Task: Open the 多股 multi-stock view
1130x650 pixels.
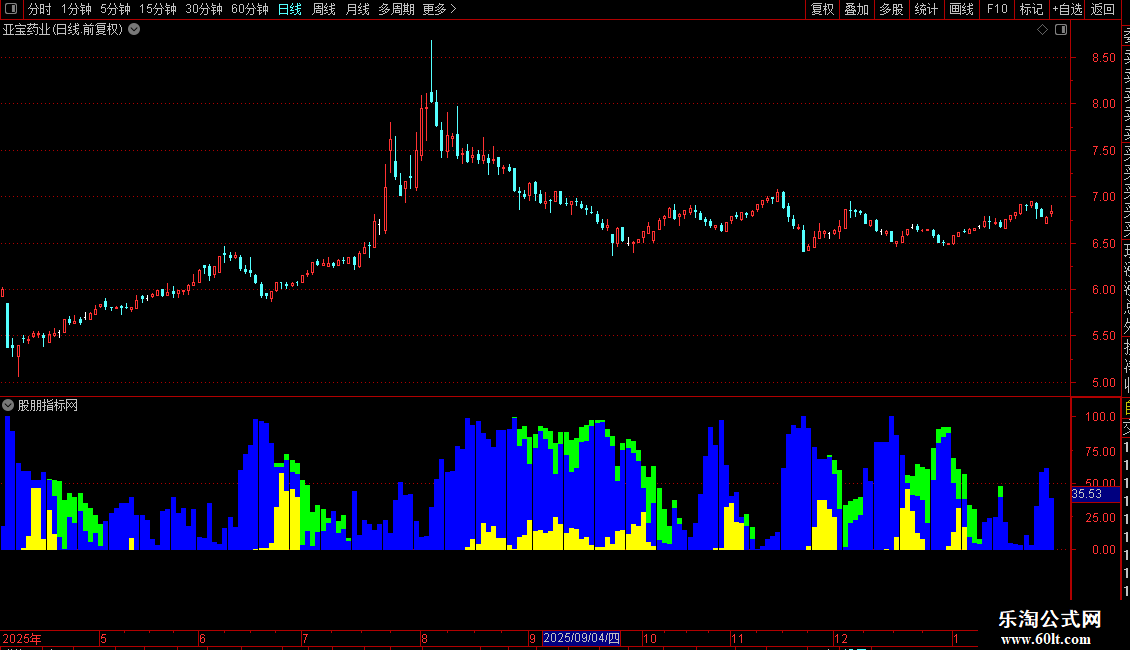Action: click(891, 9)
